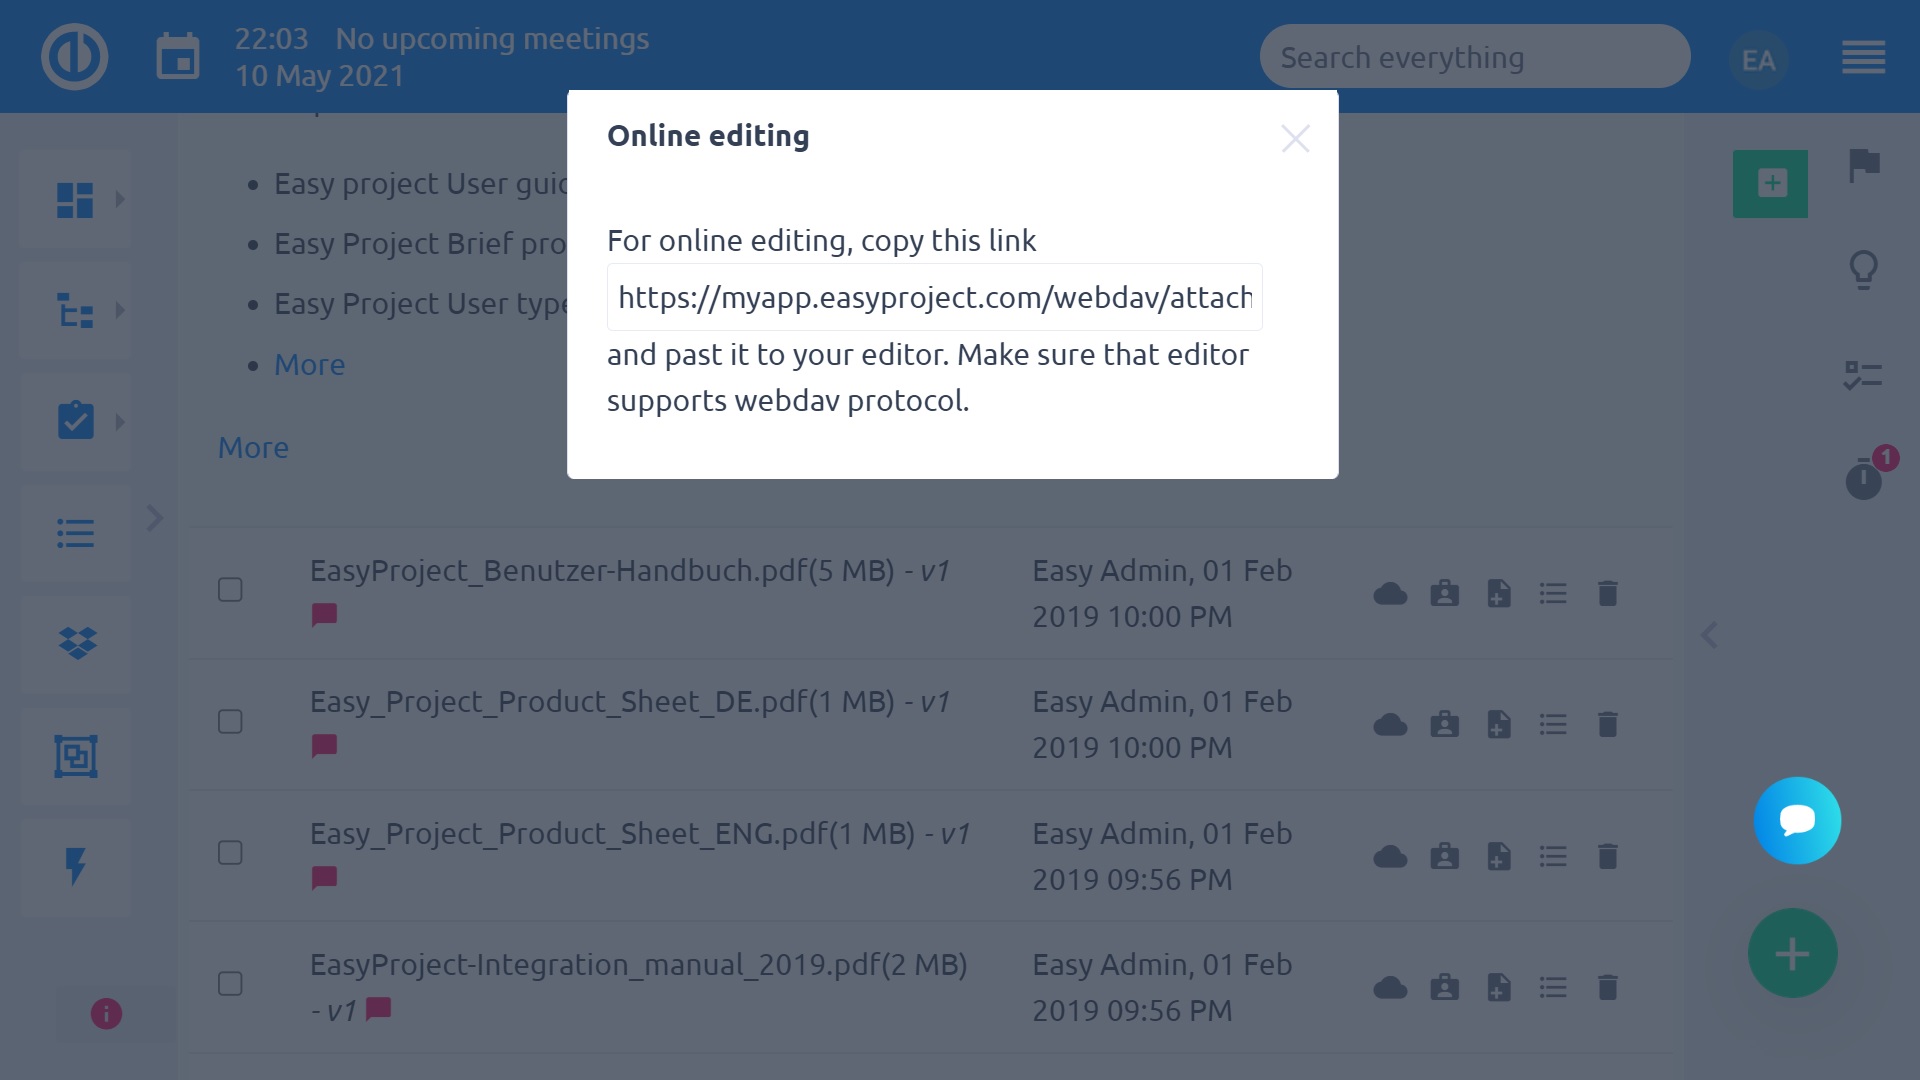1920x1080 pixels.
Task: Click new version icon for Easy_Project_Product_Sheet_ENG.pdf
Action: coord(1498,857)
